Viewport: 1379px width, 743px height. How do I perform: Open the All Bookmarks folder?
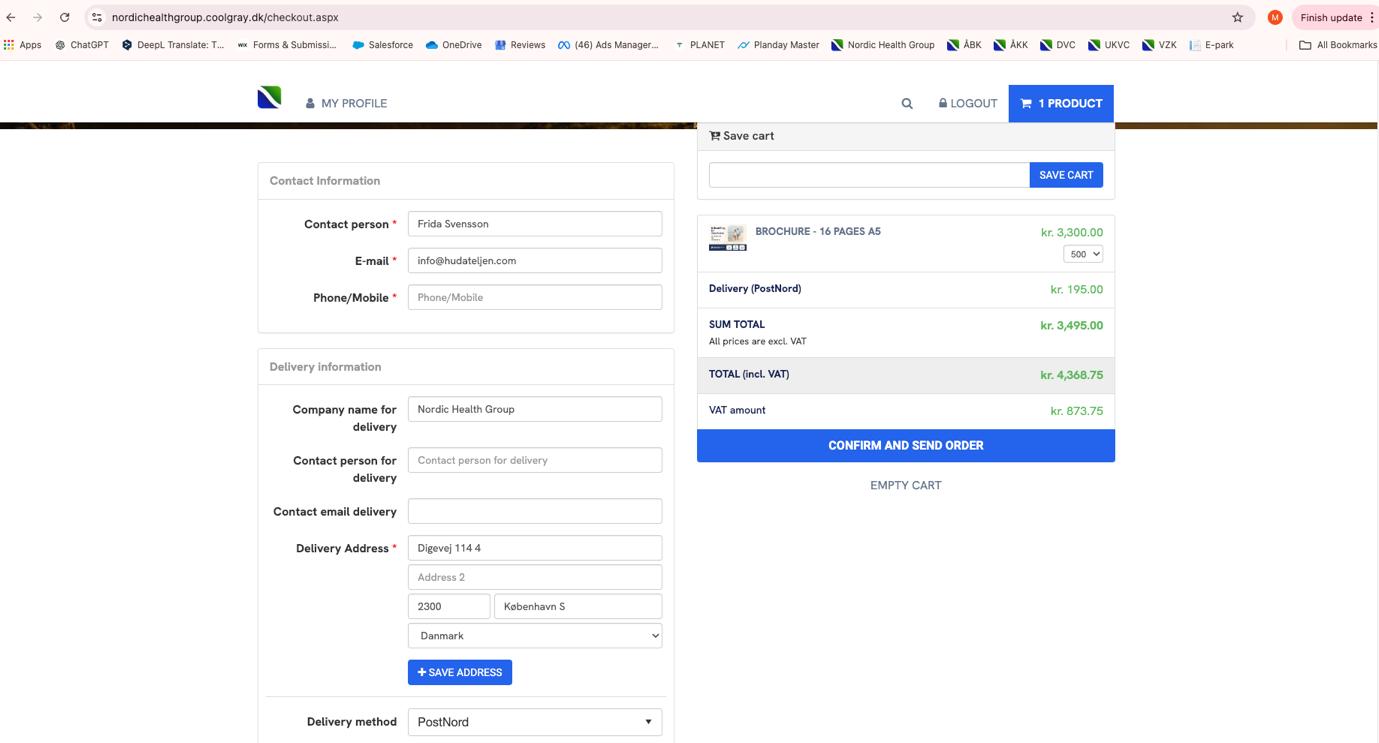(x=1338, y=45)
